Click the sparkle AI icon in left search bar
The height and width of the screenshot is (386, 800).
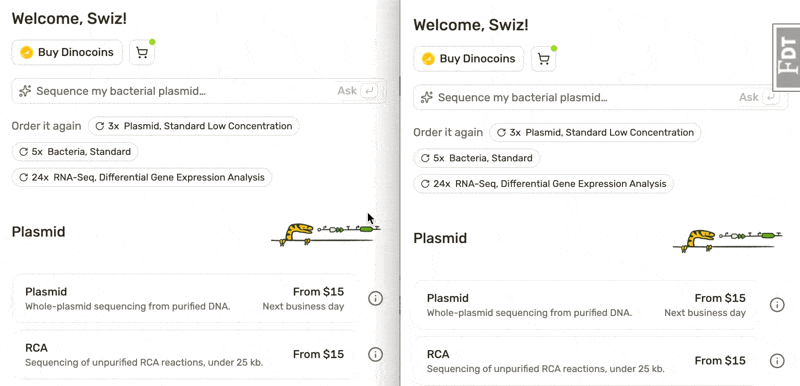[x=25, y=91]
